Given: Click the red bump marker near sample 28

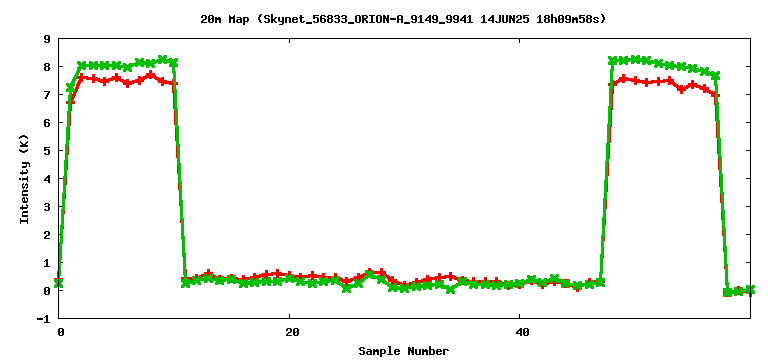Looking at the screenshot, I should point(382,271).
